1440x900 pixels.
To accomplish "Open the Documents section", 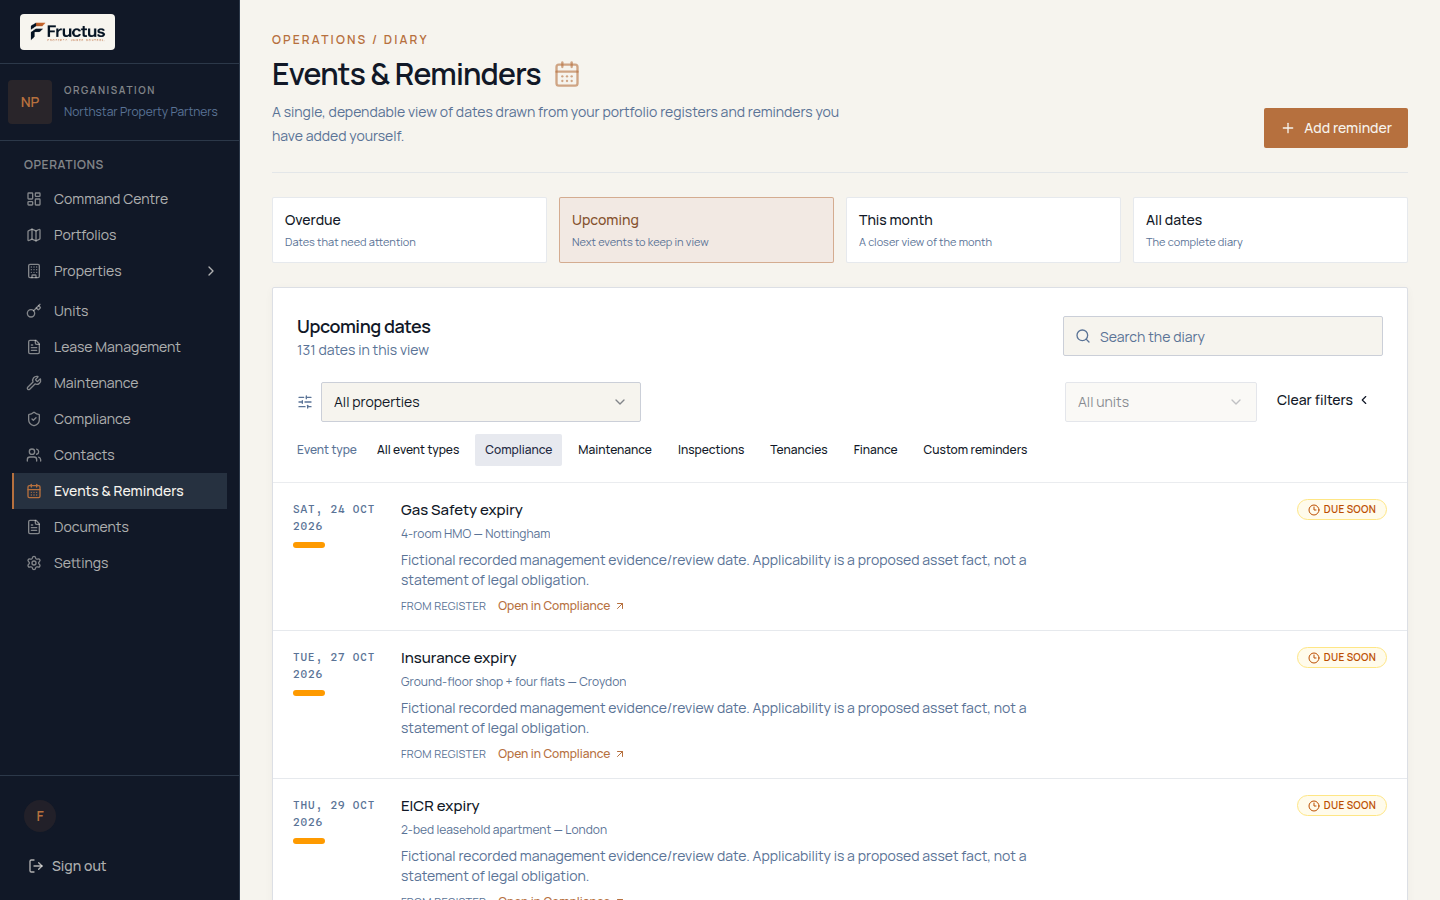I will (x=119, y=527).
